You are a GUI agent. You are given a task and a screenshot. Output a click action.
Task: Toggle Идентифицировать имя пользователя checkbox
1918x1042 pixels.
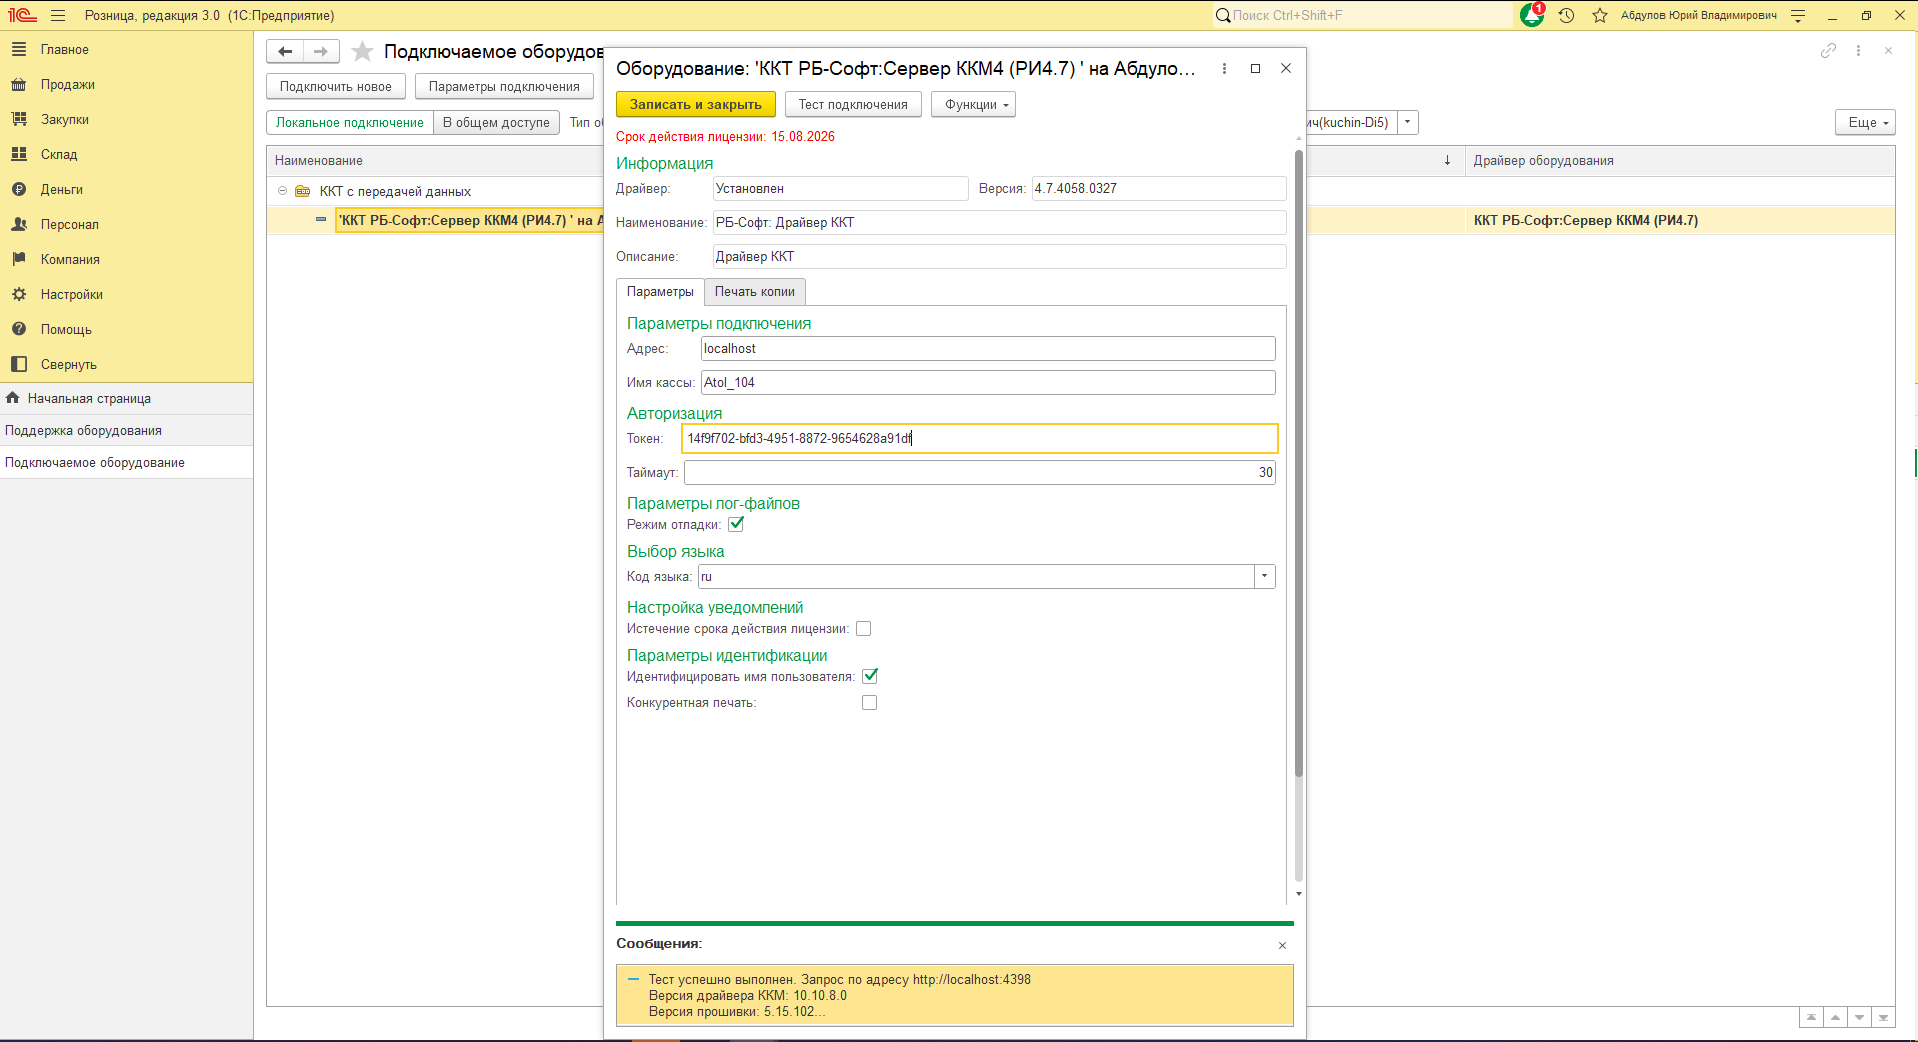870,676
